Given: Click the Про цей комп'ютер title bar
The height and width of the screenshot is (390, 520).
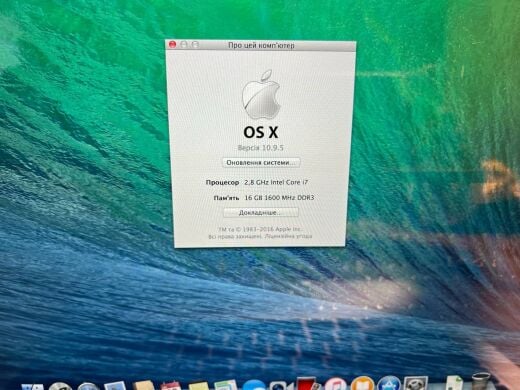Looking at the screenshot, I should 261,45.
